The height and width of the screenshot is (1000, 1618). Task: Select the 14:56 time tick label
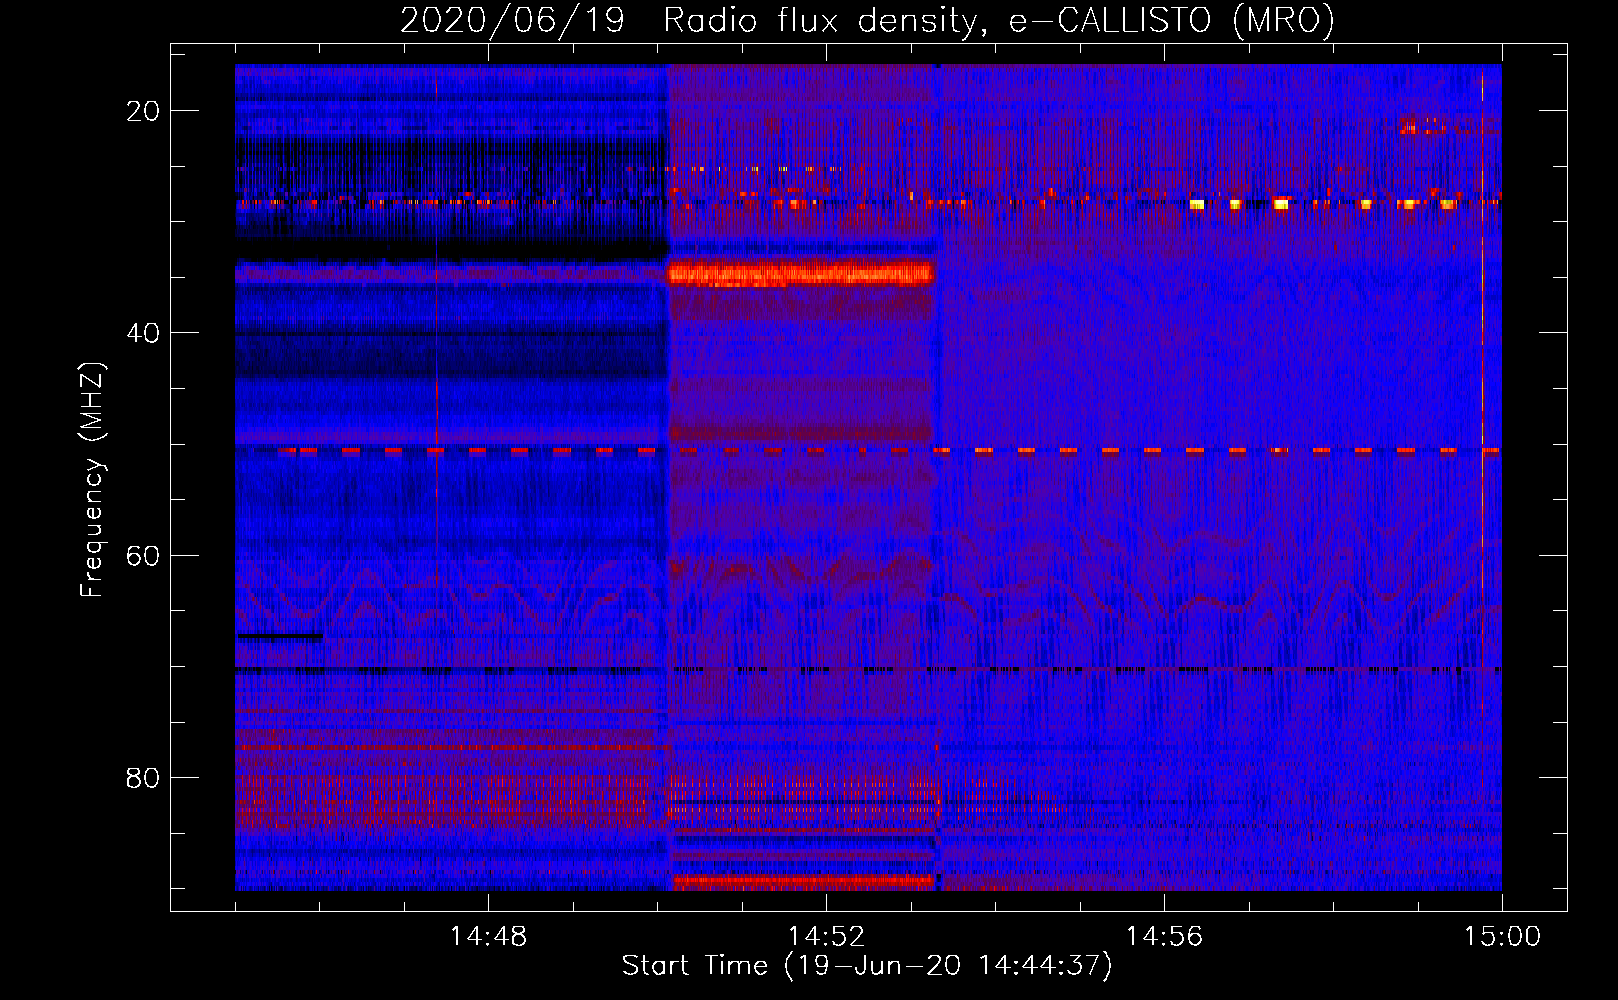coord(1164,937)
